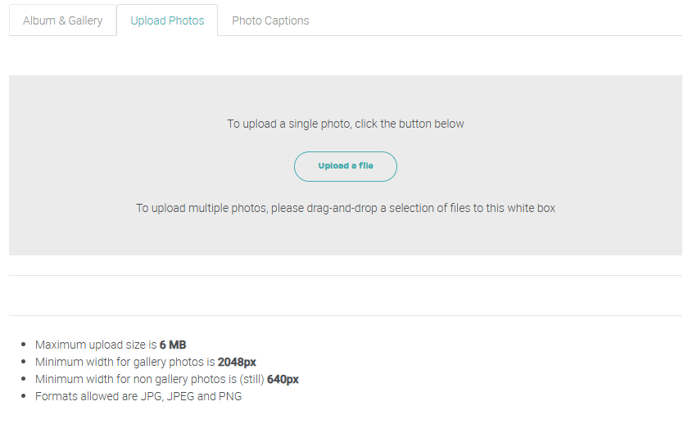688x433 pixels.
Task: Select the Maximum upload size line
Action: [110, 345]
